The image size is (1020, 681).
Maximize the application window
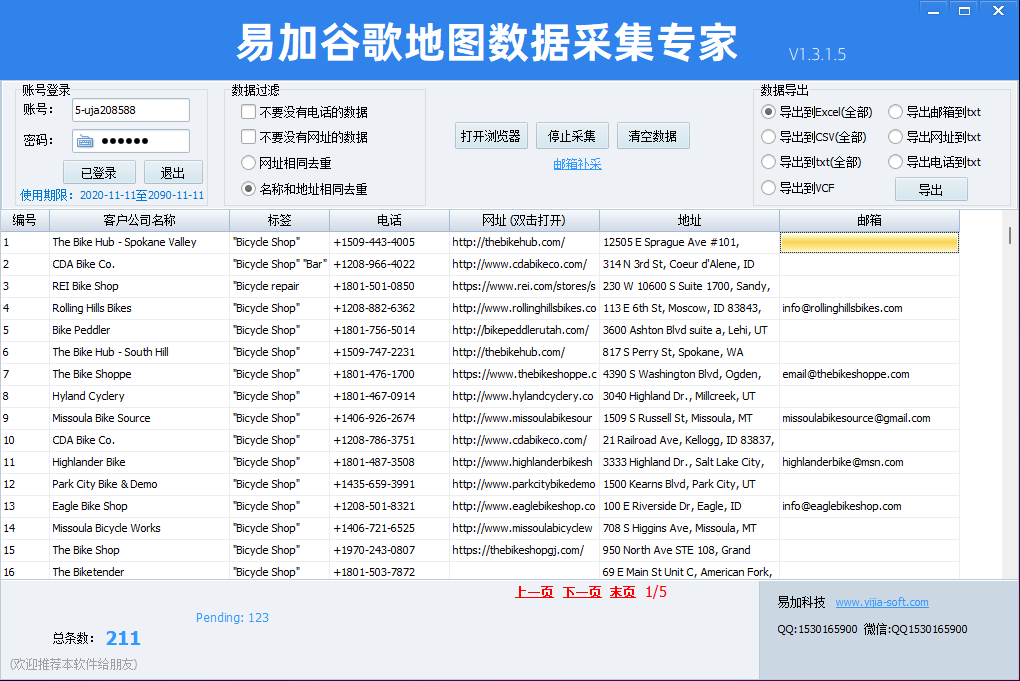965,10
